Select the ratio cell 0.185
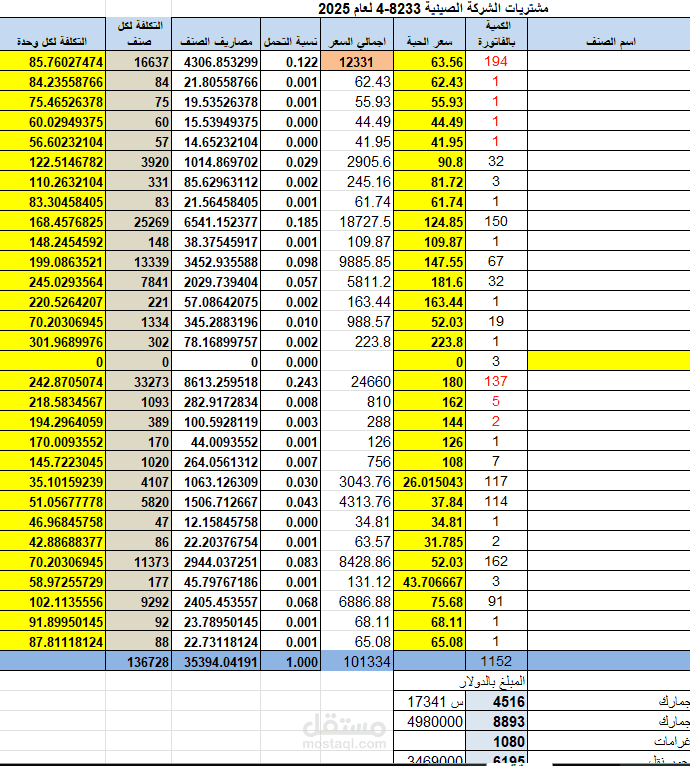690x766 pixels. (291, 222)
